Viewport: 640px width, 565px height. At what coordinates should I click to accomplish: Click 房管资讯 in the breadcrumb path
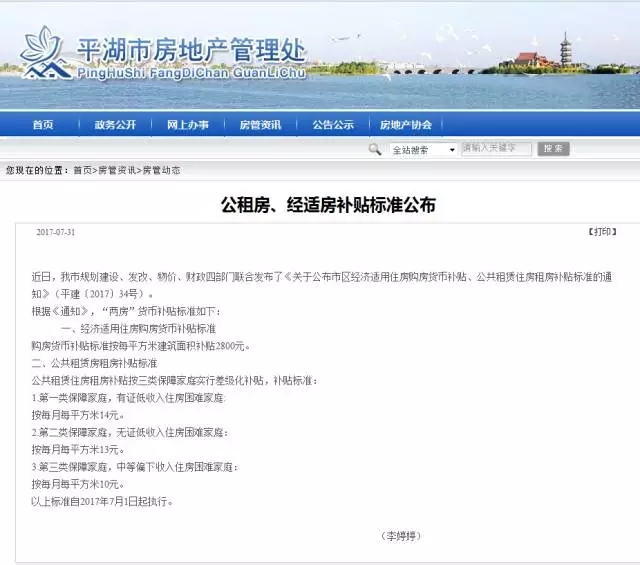click(x=118, y=171)
